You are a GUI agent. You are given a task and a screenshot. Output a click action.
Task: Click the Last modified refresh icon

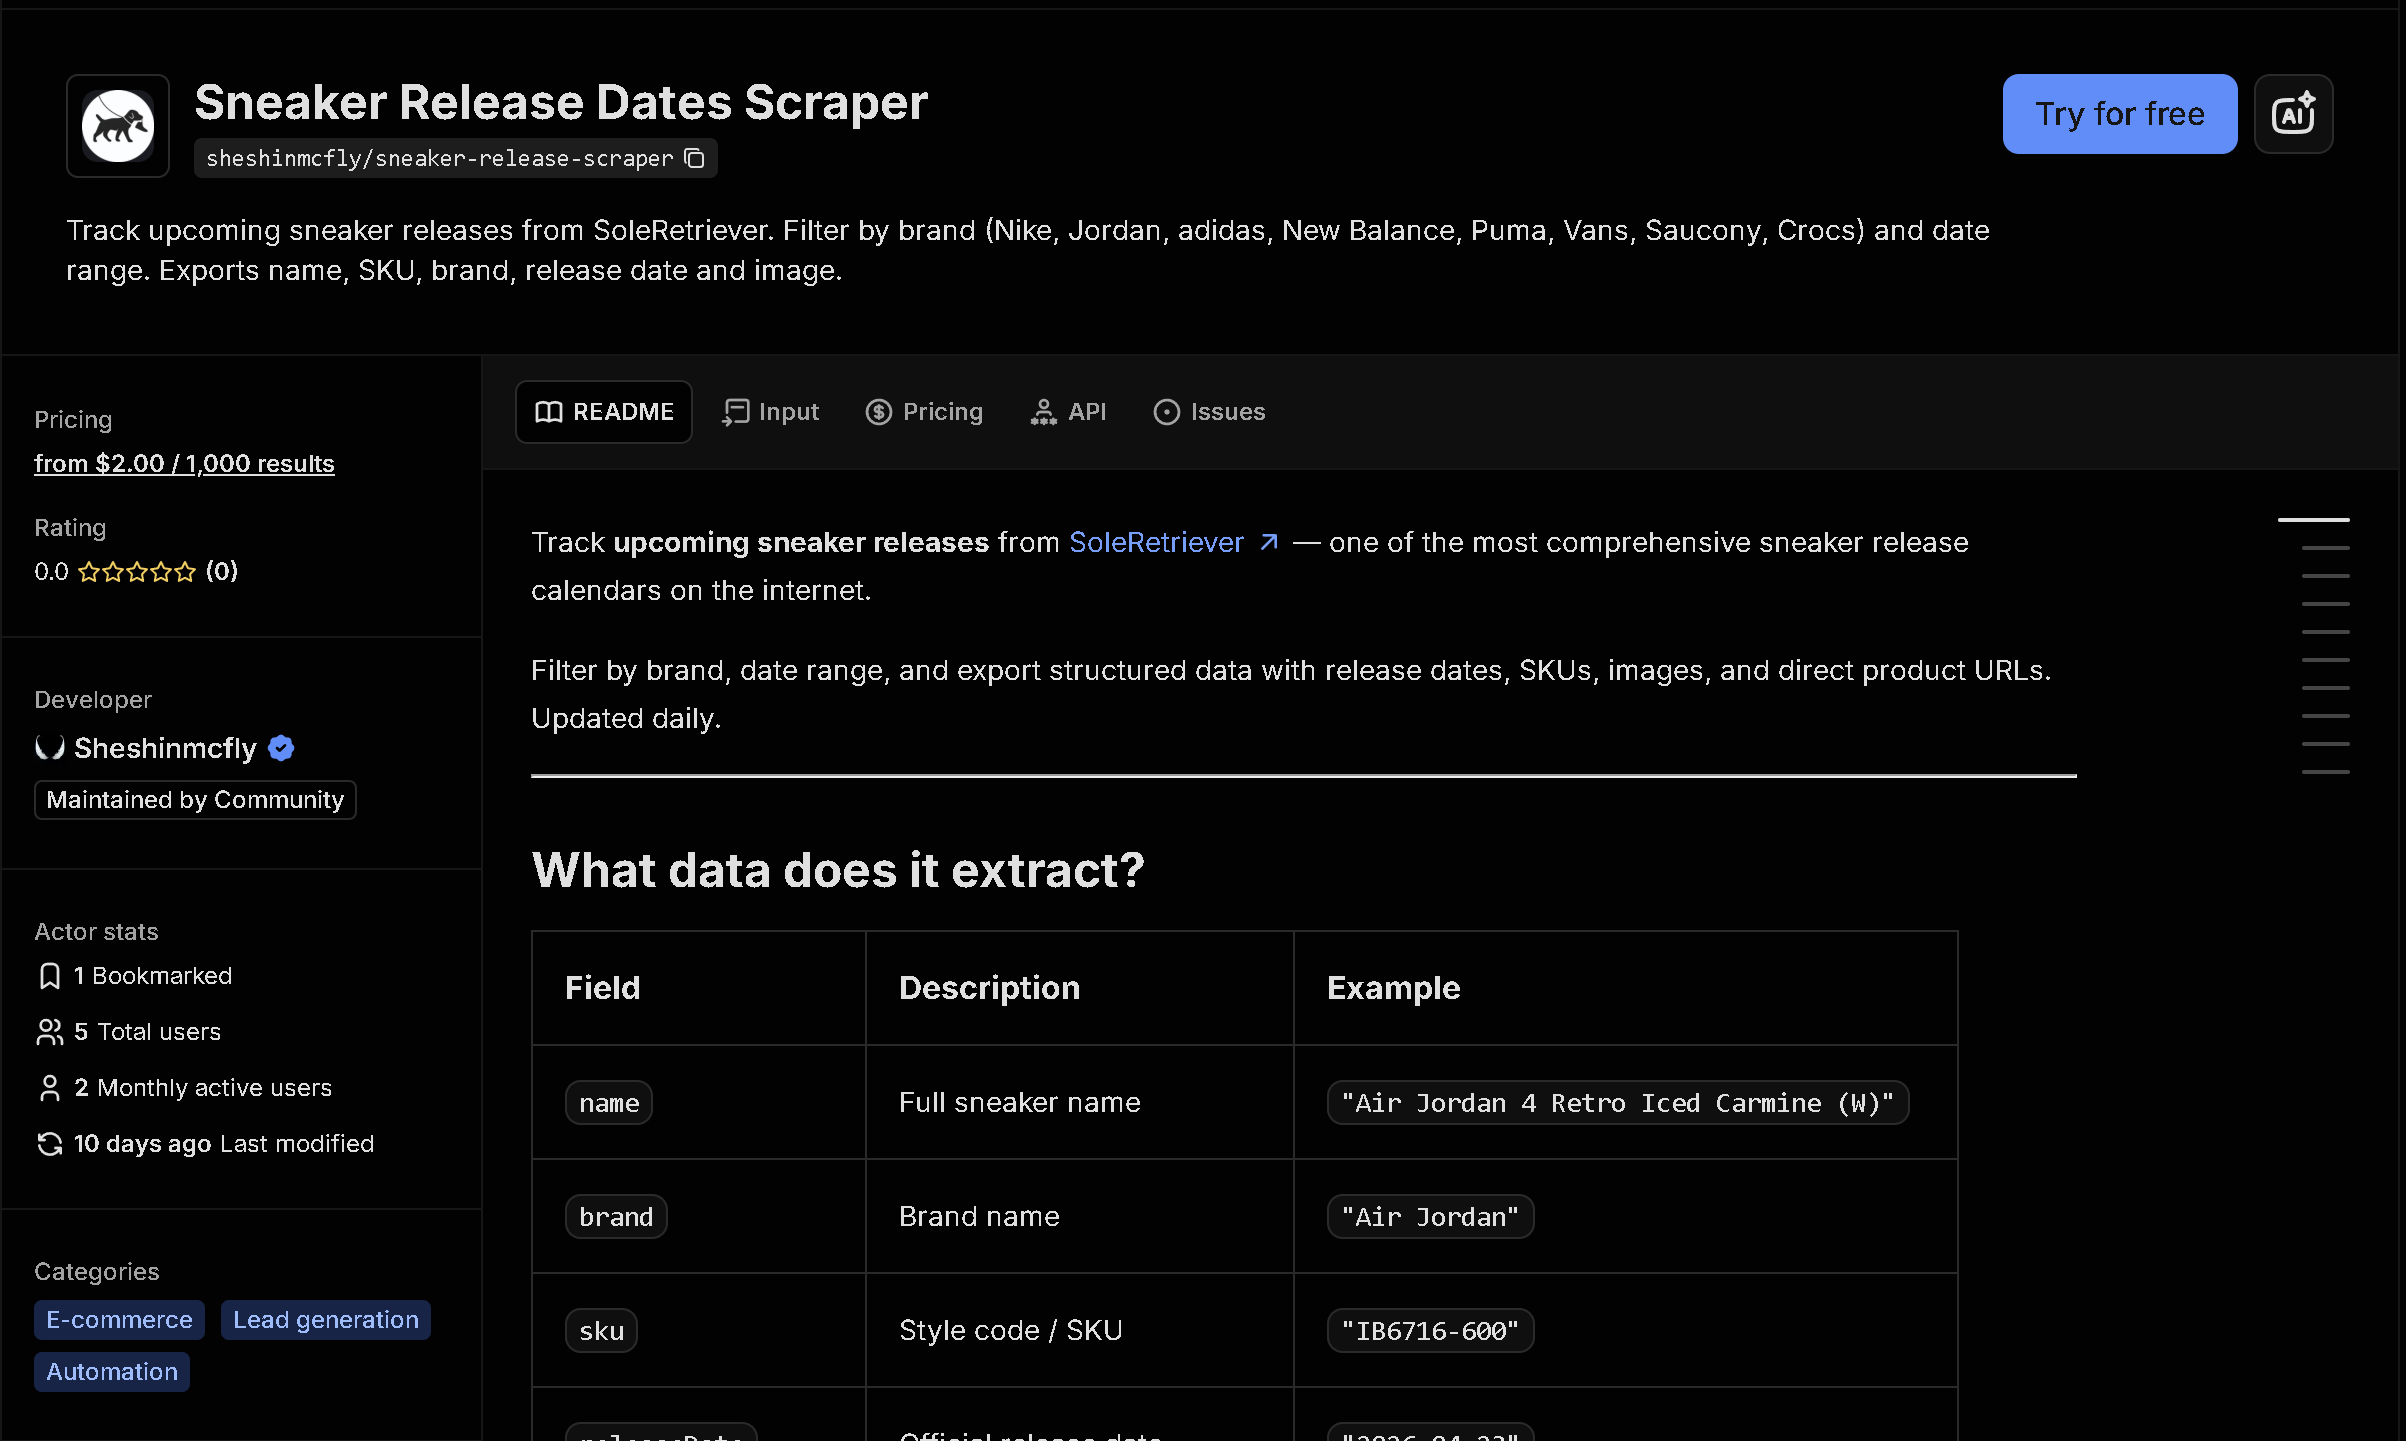click(49, 1144)
